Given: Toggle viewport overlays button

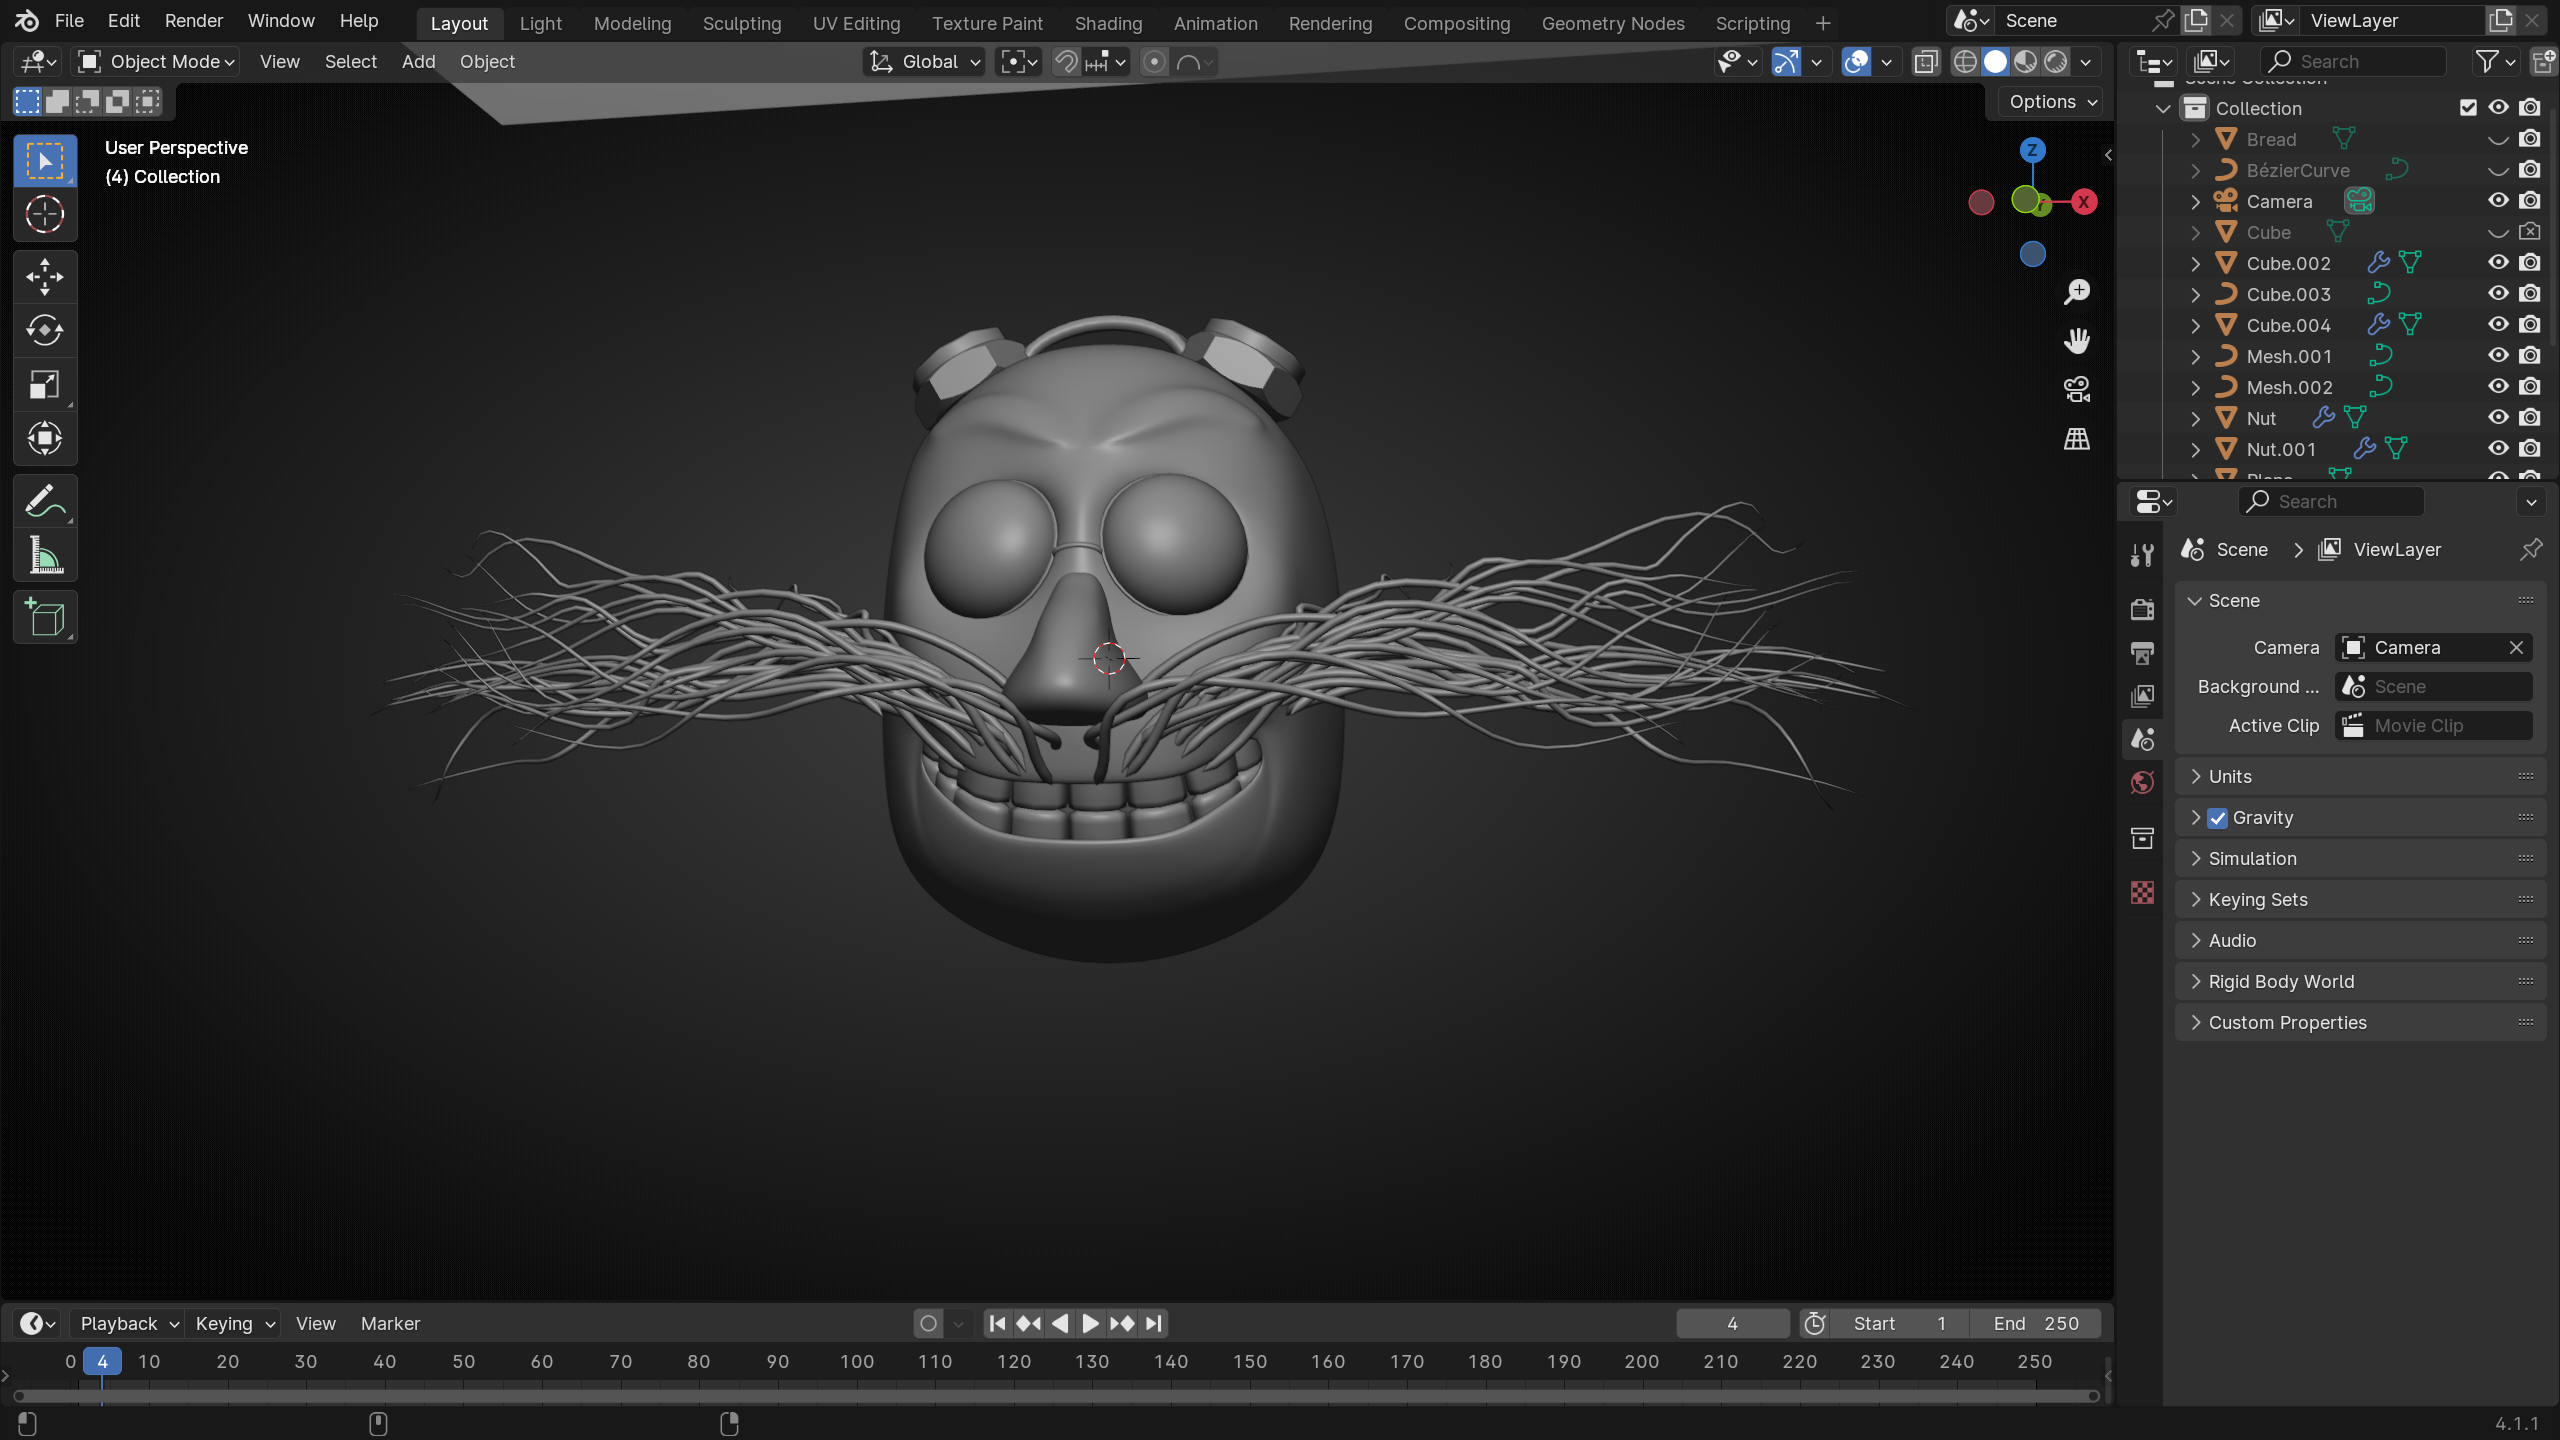Looking at the screenshot, I should [x=1856, y=62].
